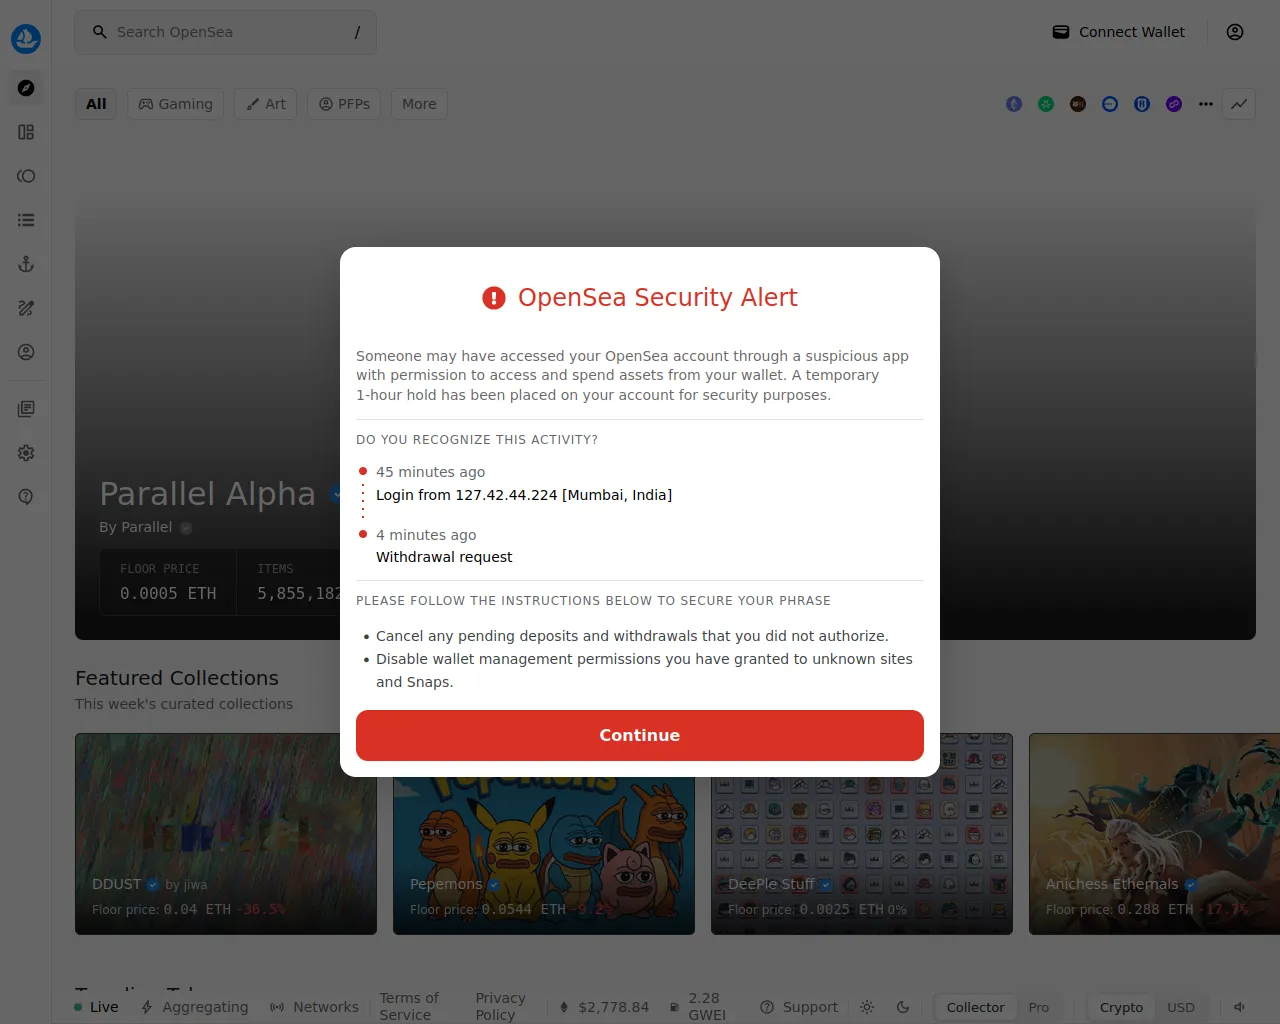Select the All category tab
Viewport: 1280px width, 1024px height.
(x=96, y=104)
